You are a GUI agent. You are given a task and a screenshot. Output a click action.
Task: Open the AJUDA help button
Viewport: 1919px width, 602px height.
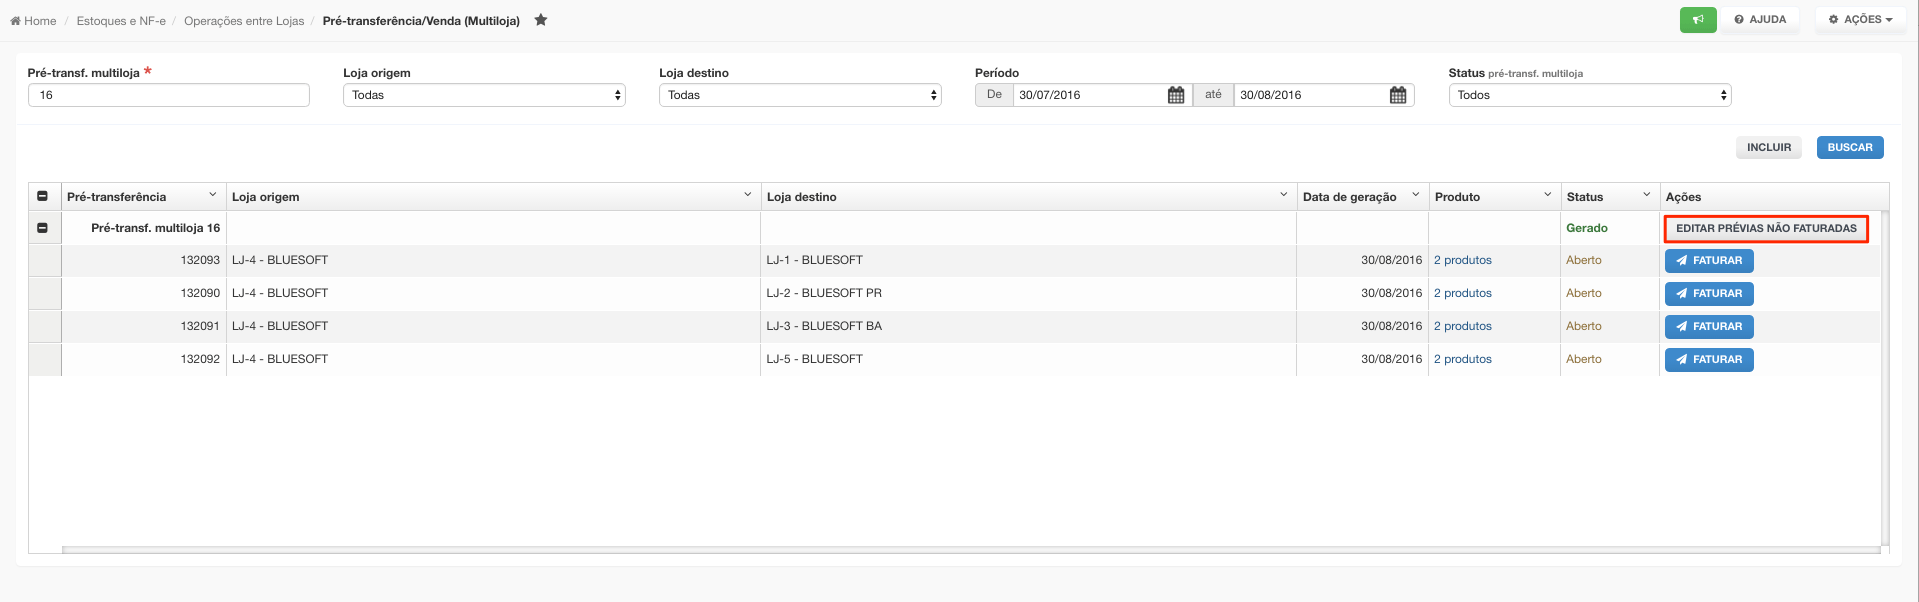click(1760, 20)
